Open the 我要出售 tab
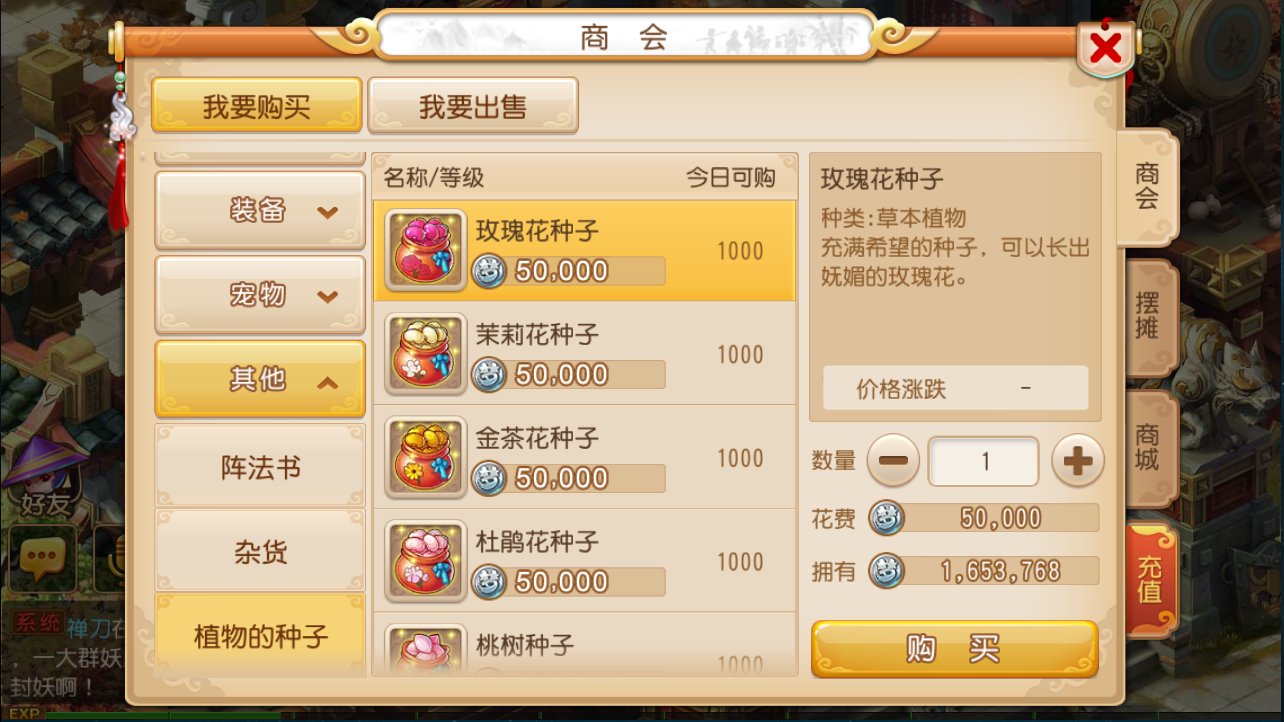 tap(473, 105)
